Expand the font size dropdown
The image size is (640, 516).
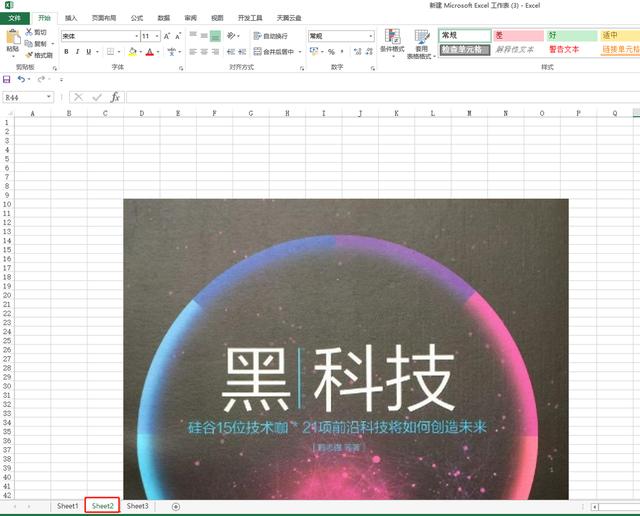(x=158, y=36)
